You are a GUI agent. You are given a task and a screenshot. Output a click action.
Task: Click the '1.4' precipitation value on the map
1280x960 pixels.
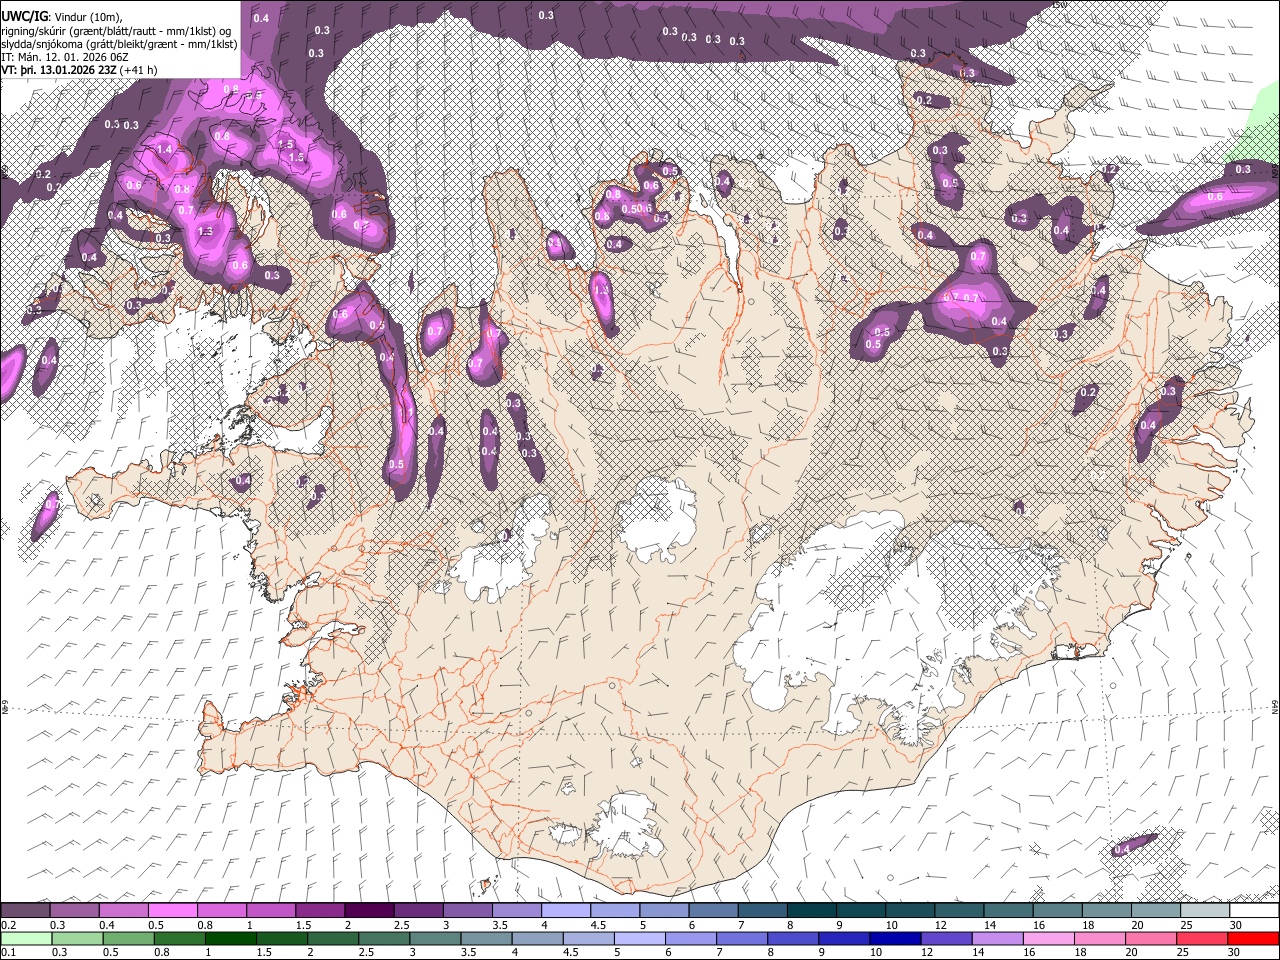tap(165, 149)
